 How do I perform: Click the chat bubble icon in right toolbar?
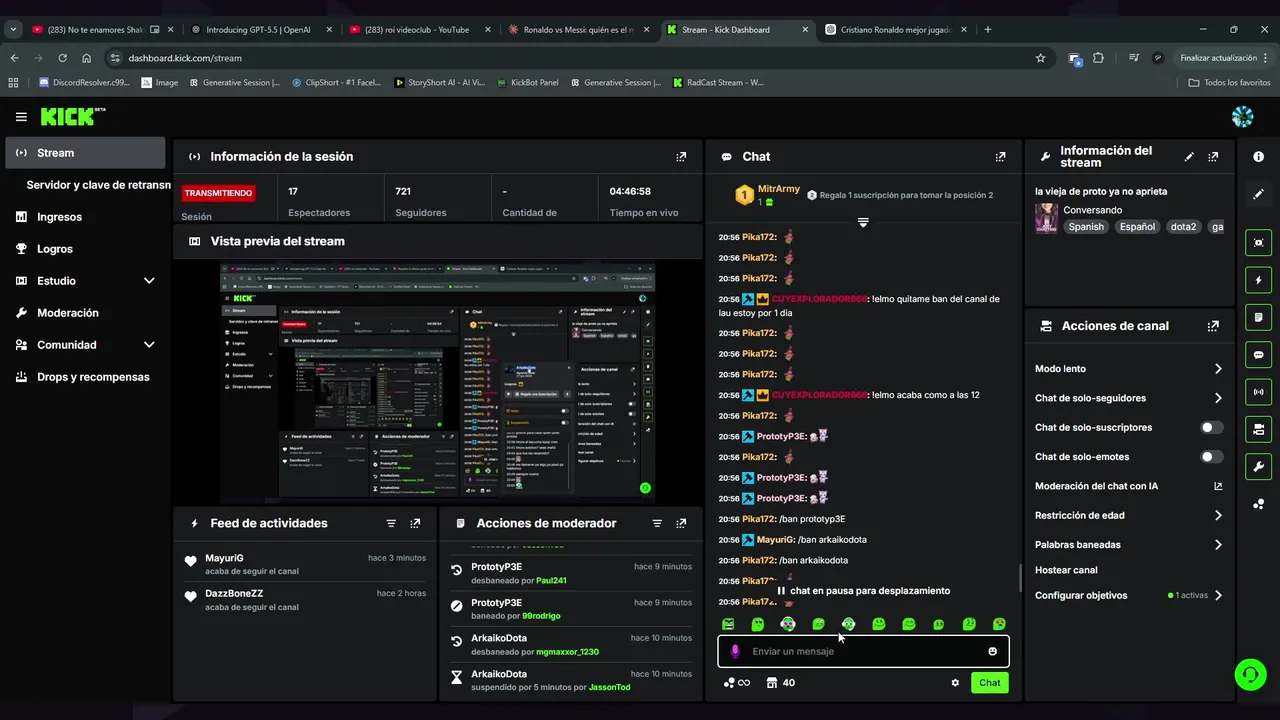pos(1258,355)
